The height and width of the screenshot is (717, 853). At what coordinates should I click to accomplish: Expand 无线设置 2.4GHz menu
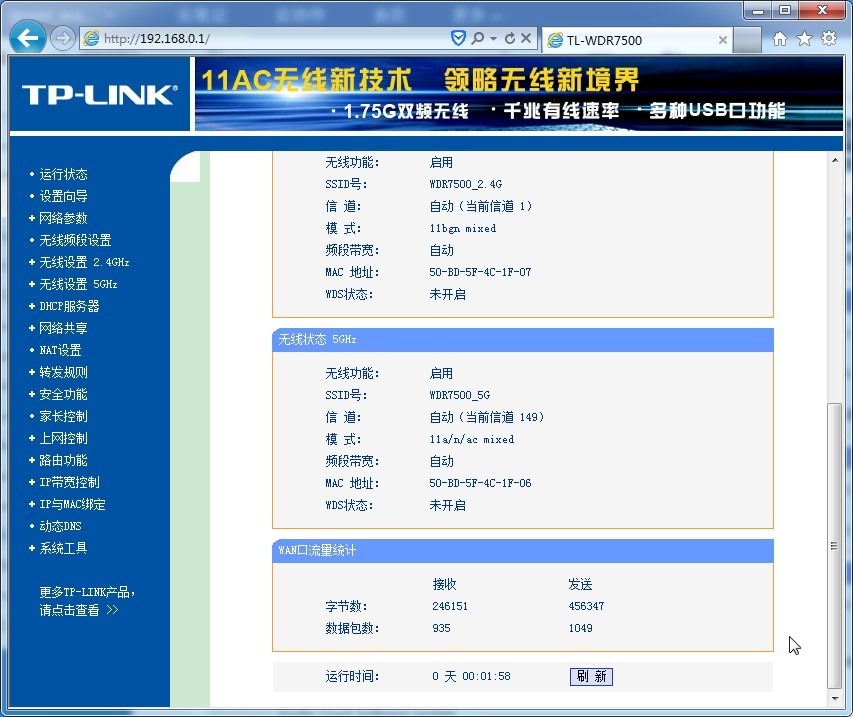click(x=84, y=262)
